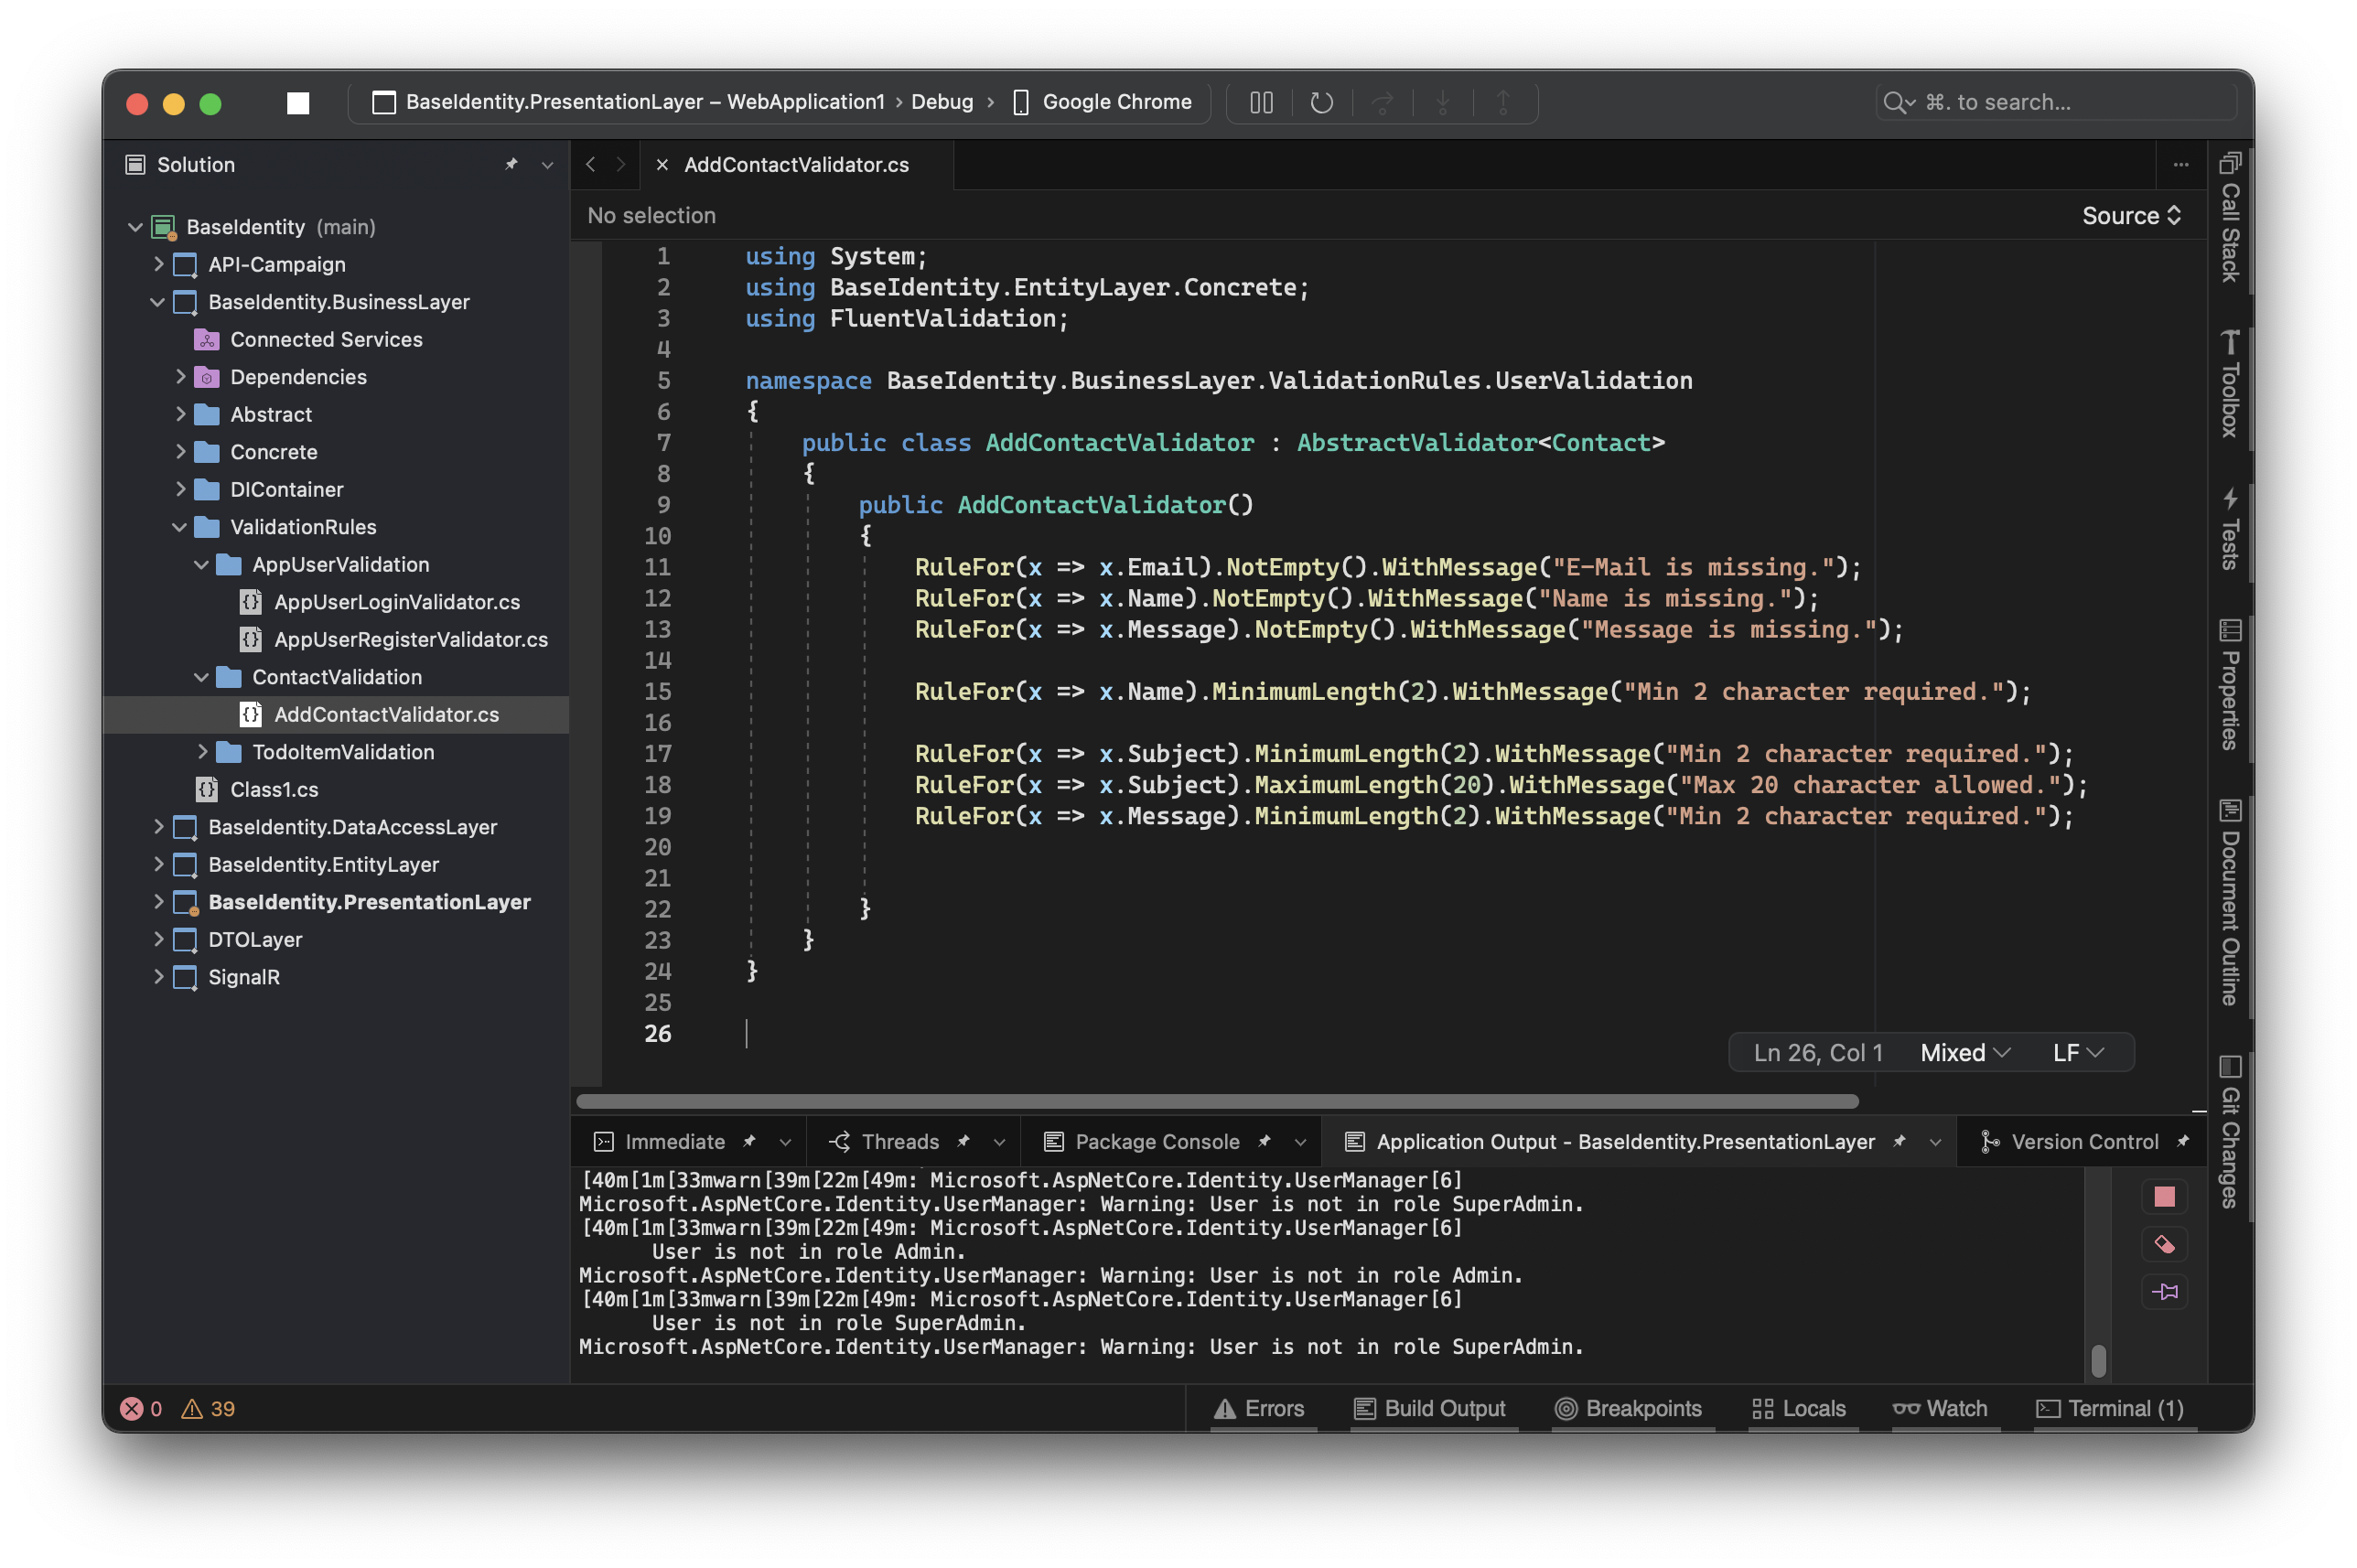
Task: Expand BaseIdentity.EntityLayer project
Action: point(158,864)
